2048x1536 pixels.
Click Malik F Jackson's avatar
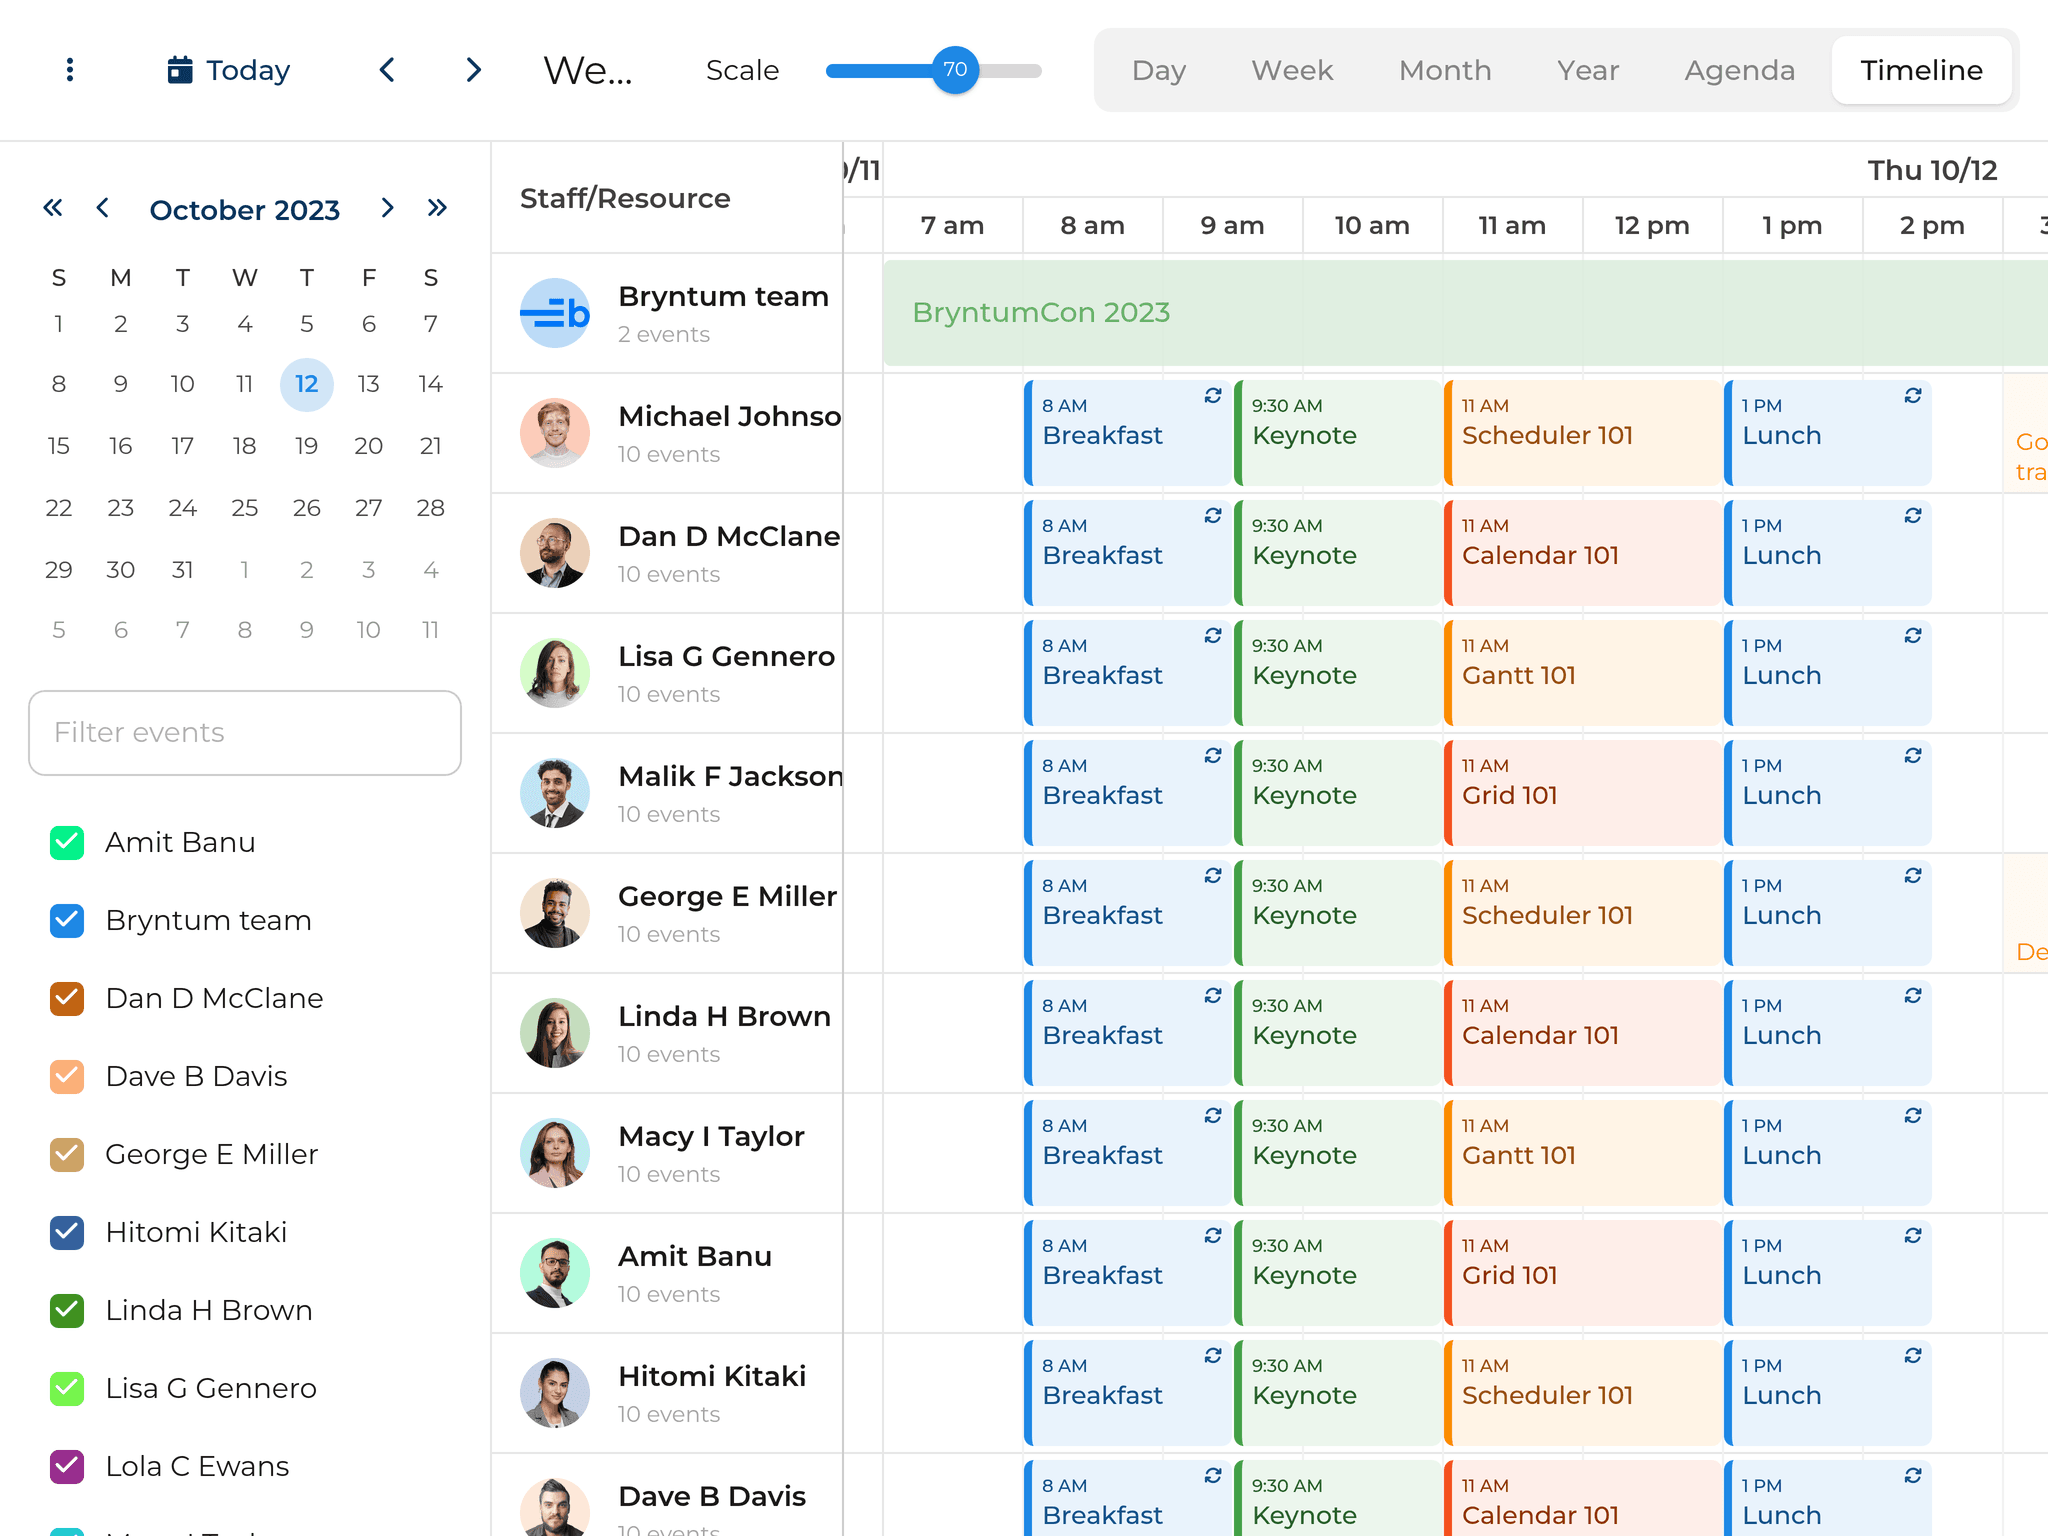click(555, 793)
